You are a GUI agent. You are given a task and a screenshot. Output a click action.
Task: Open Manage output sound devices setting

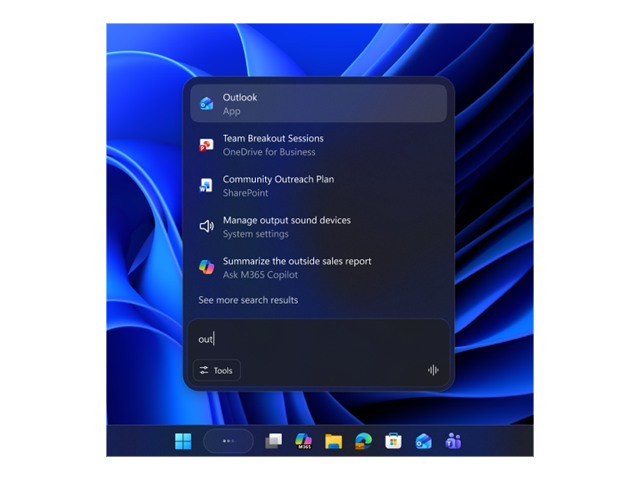318,227
